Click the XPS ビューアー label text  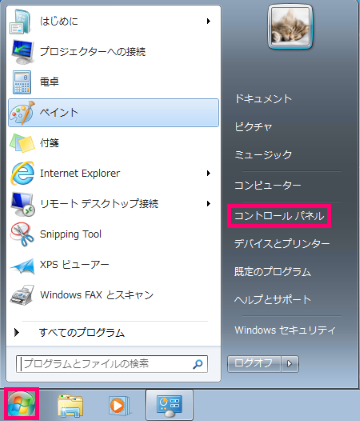pos(74,265)
